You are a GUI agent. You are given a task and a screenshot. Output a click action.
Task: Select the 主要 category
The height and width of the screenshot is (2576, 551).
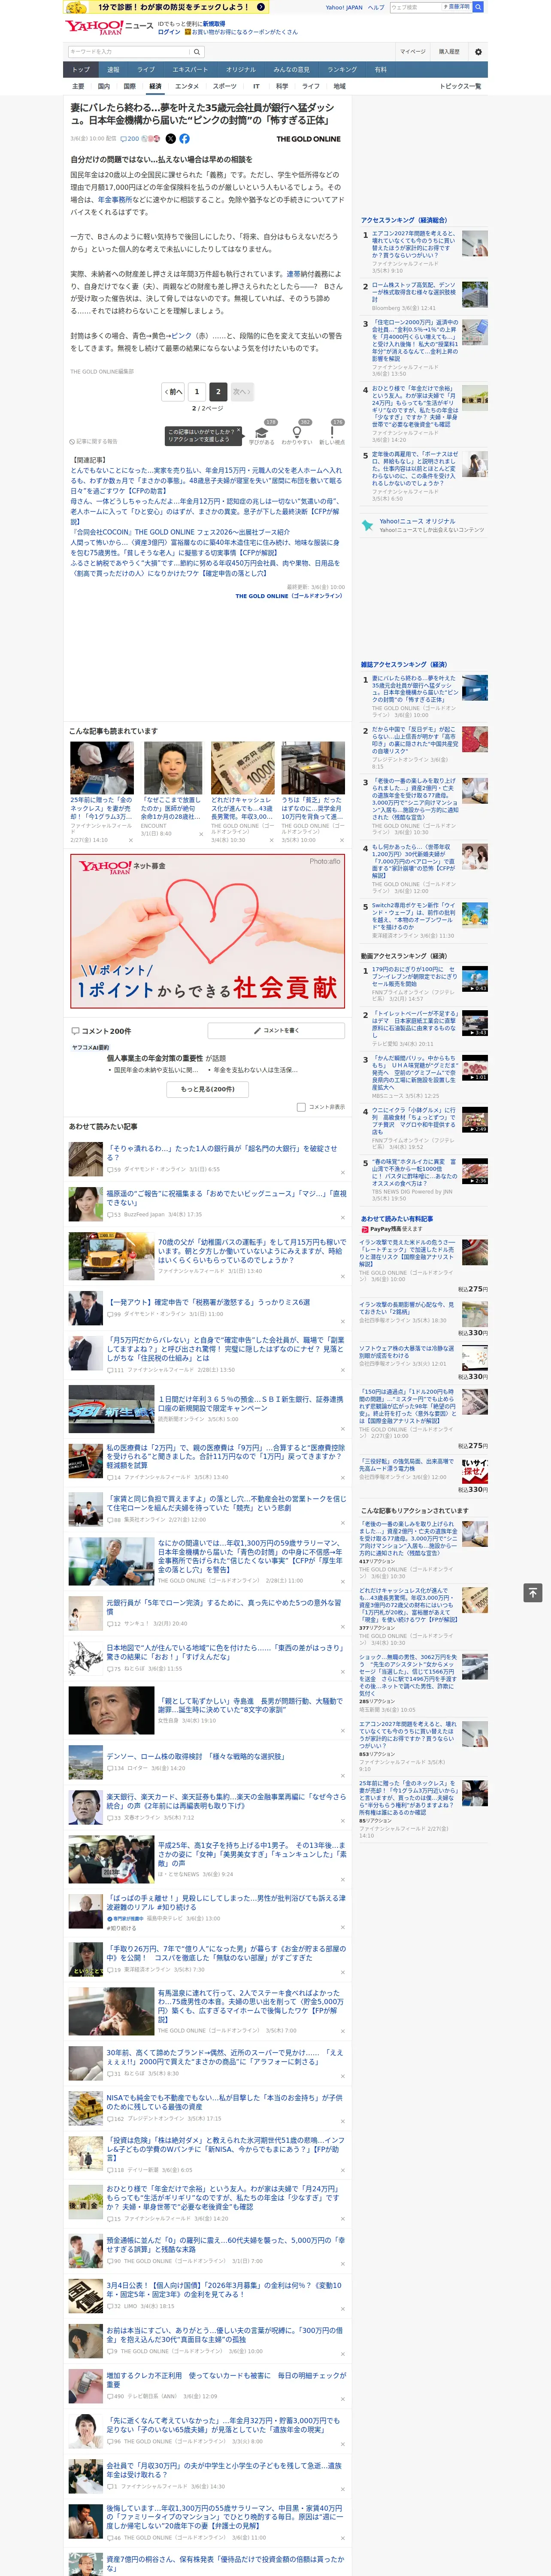pos(78,86)
